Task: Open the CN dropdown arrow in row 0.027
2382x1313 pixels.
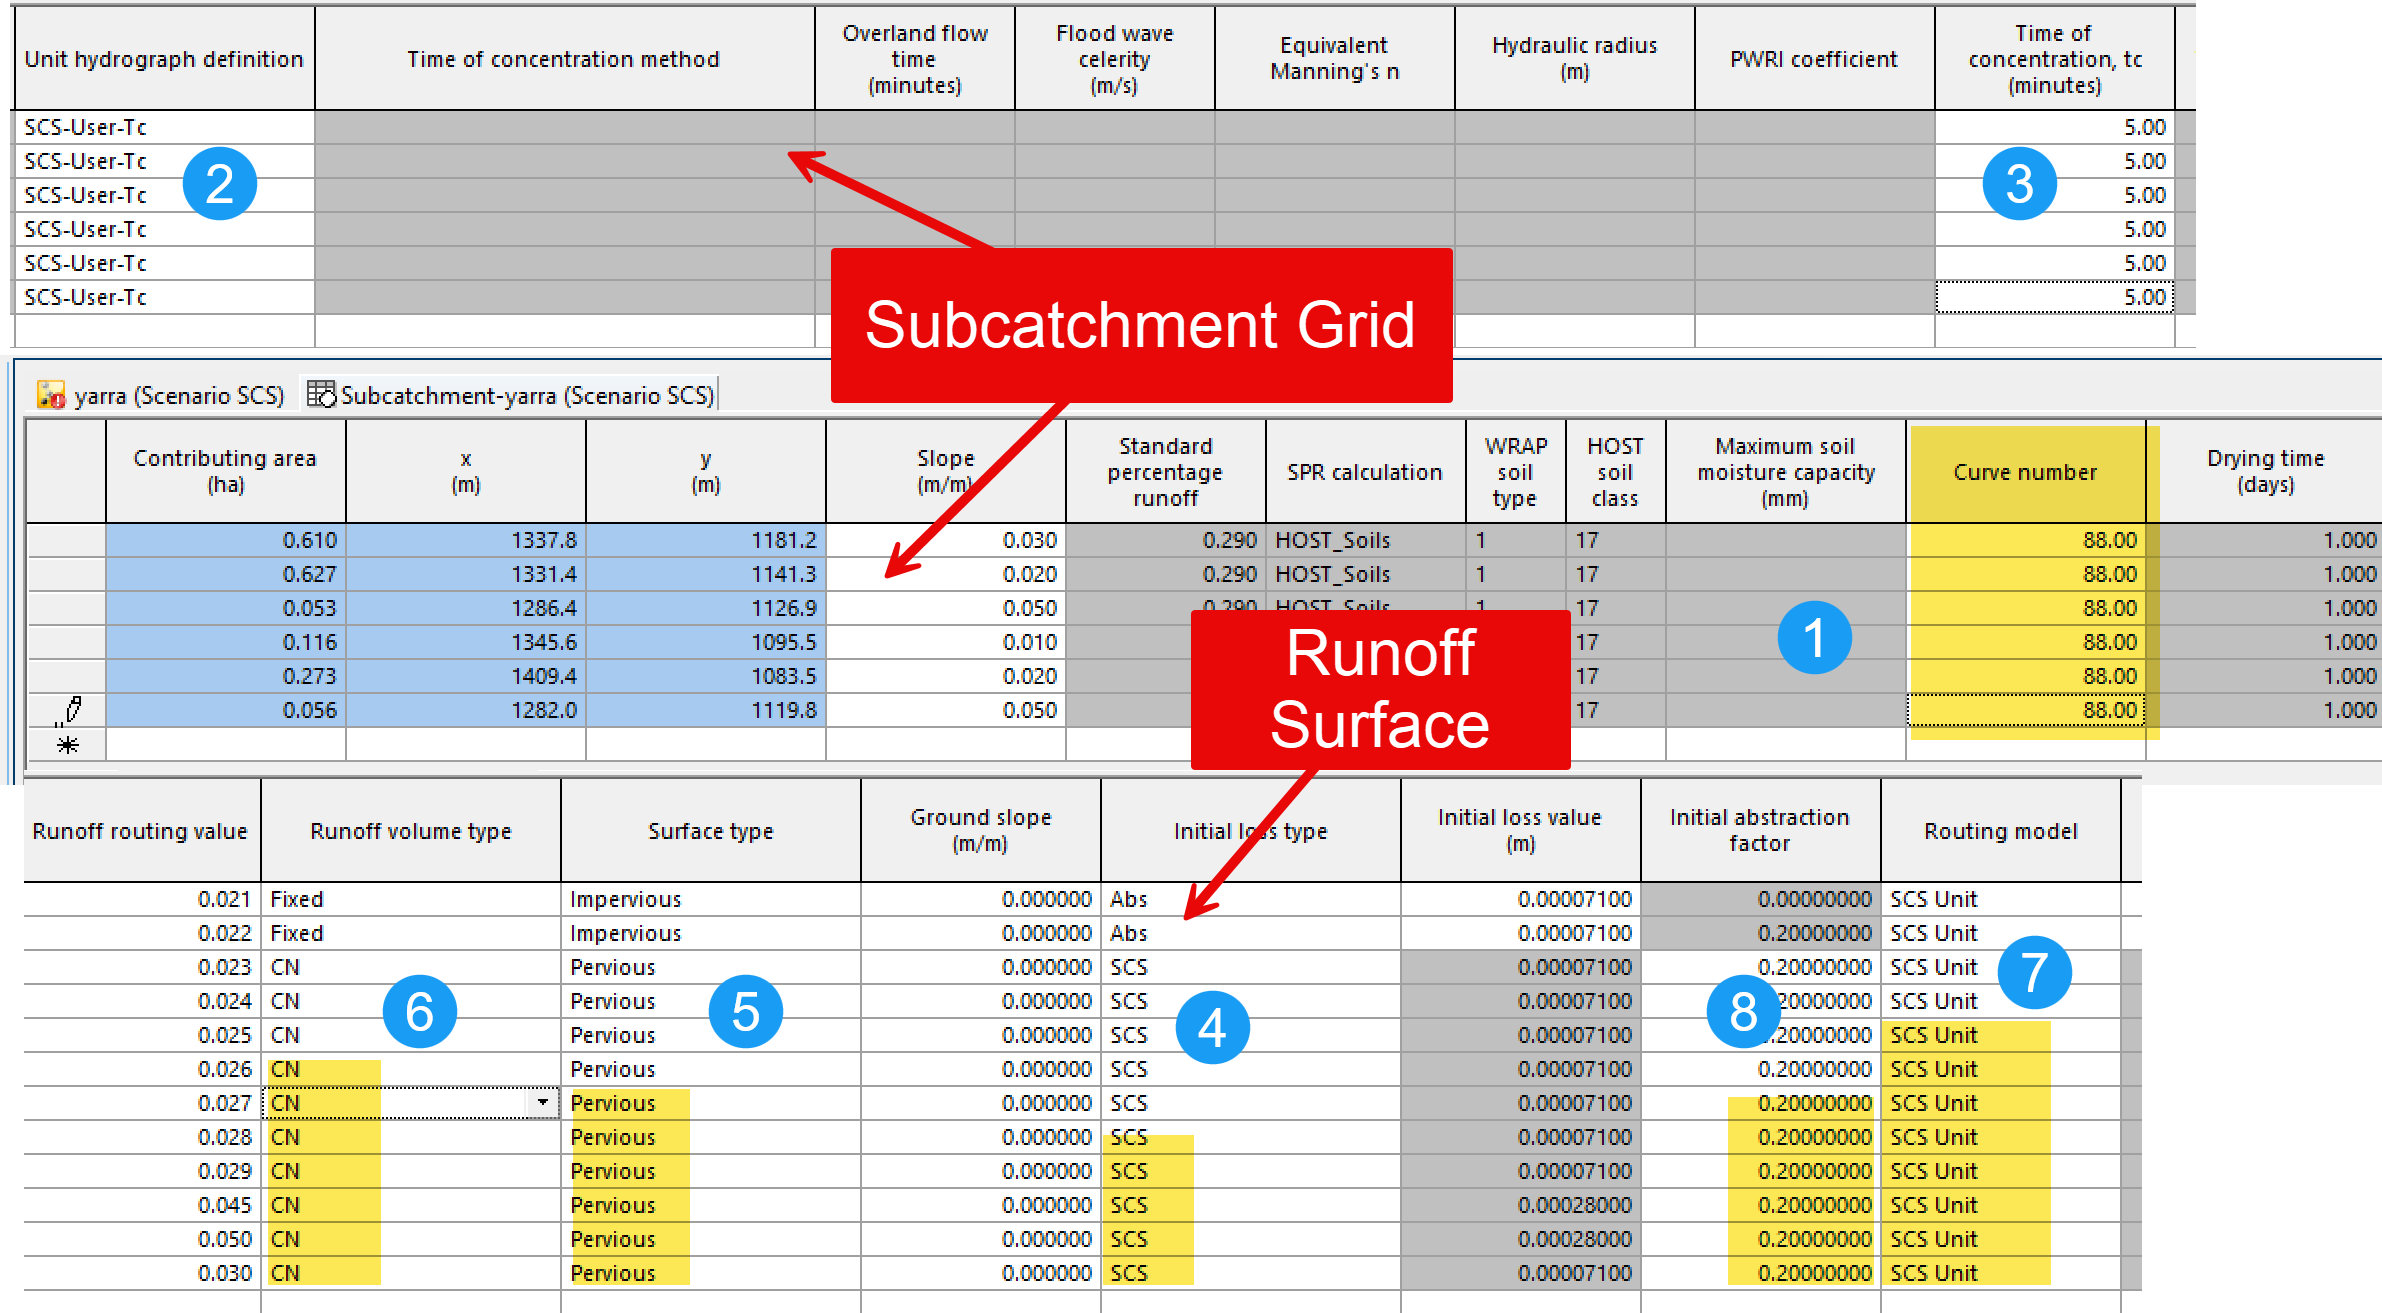Action: coord(542,1103)
